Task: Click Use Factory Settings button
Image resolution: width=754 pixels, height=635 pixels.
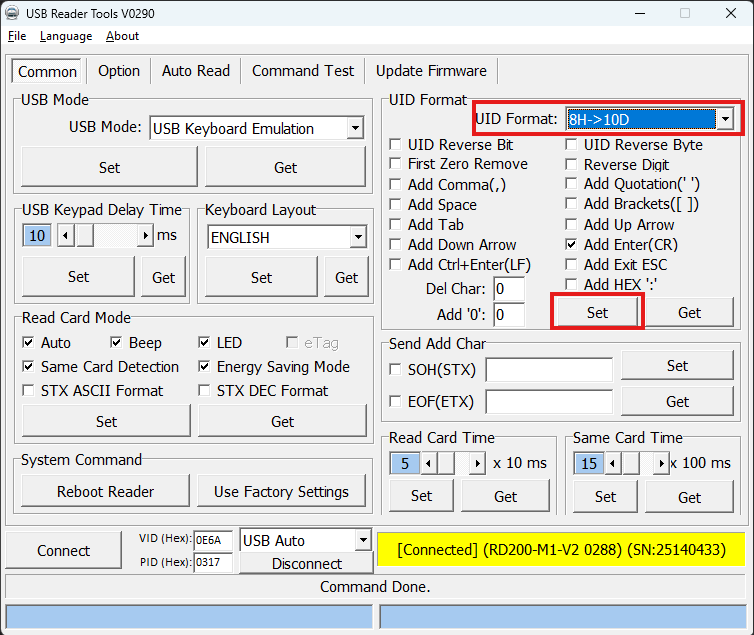Action: (281, 491)
